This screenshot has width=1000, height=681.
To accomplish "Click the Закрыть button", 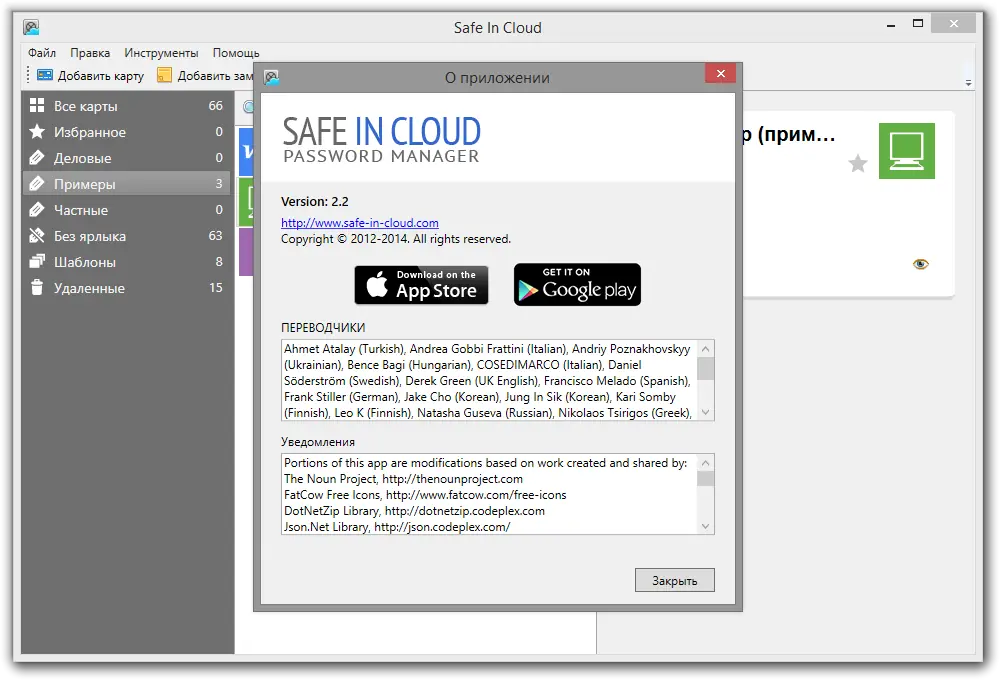I will pyautogui.click(x=674, y=580).
